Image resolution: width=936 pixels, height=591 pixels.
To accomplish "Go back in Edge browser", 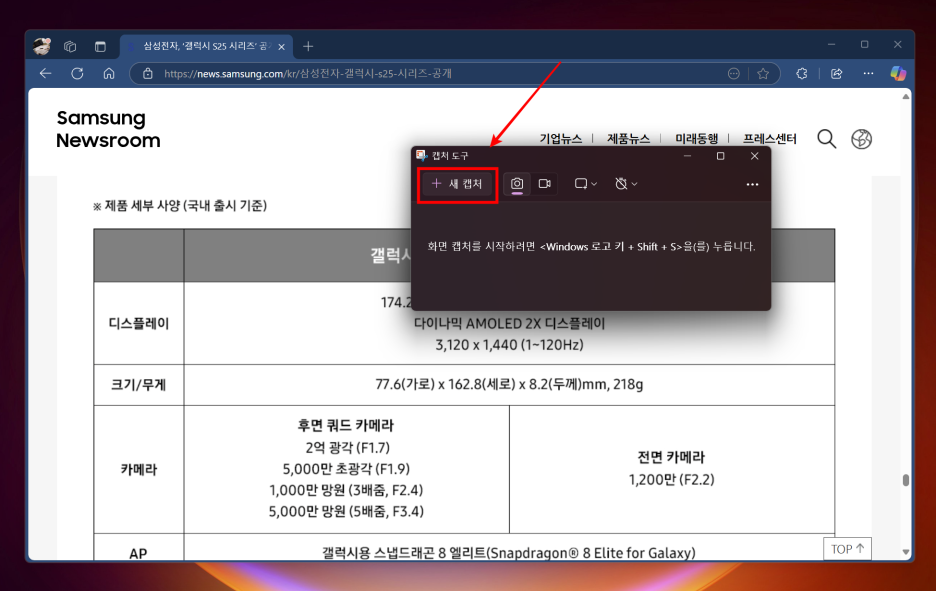I will 45,73.
